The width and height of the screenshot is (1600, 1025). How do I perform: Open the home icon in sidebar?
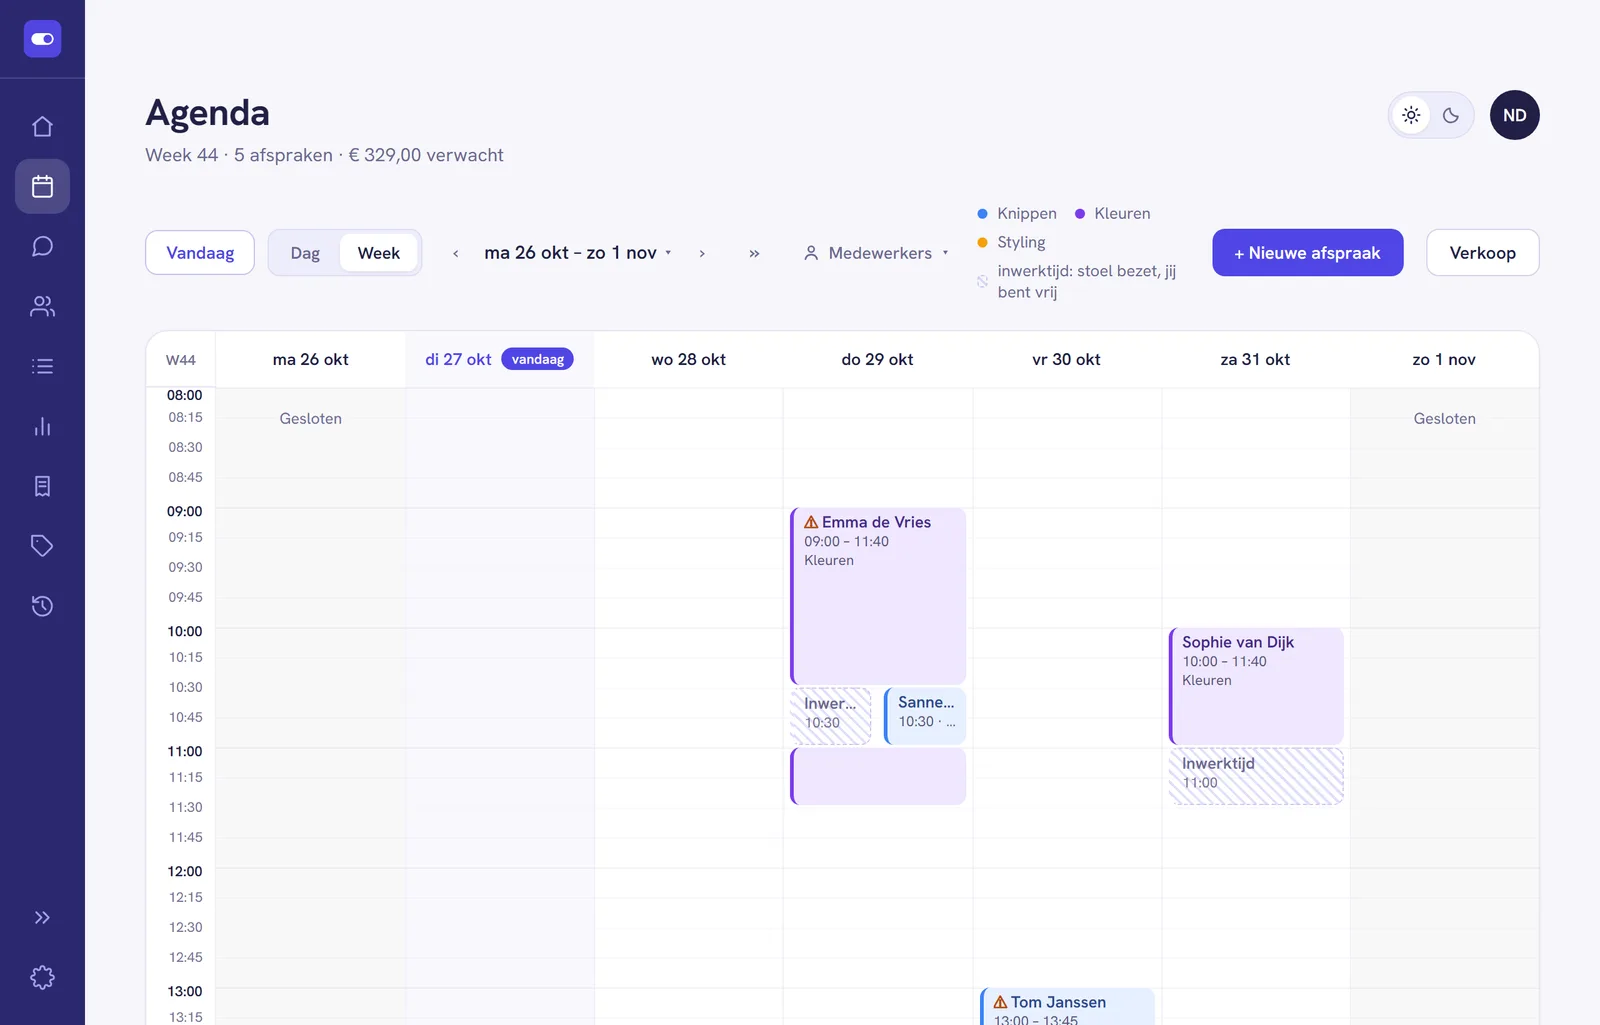click(x=42, y=126)
